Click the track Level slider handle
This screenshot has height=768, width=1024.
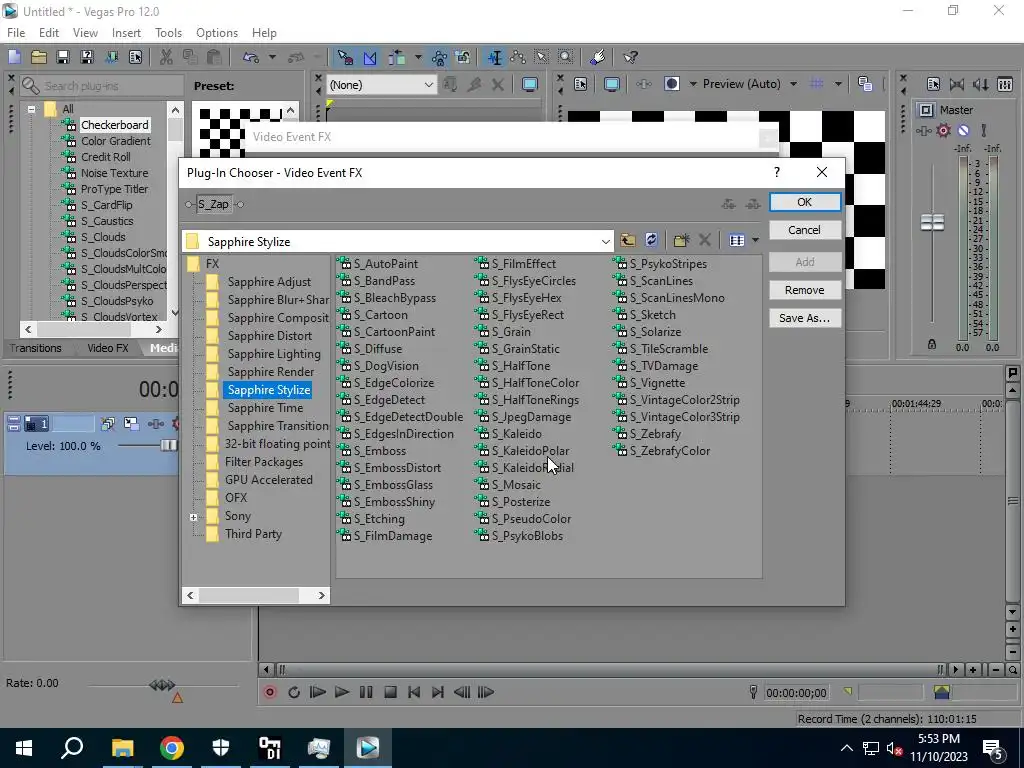click(168, 445)
